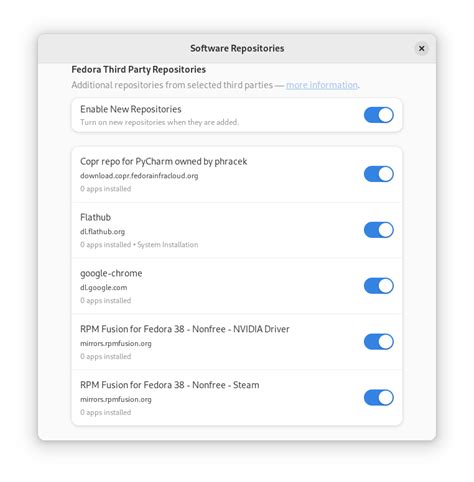Close the Software Repositories dialog
Image resolution: width=474 pixels, height=482 pixels.
tap(421, 49)
